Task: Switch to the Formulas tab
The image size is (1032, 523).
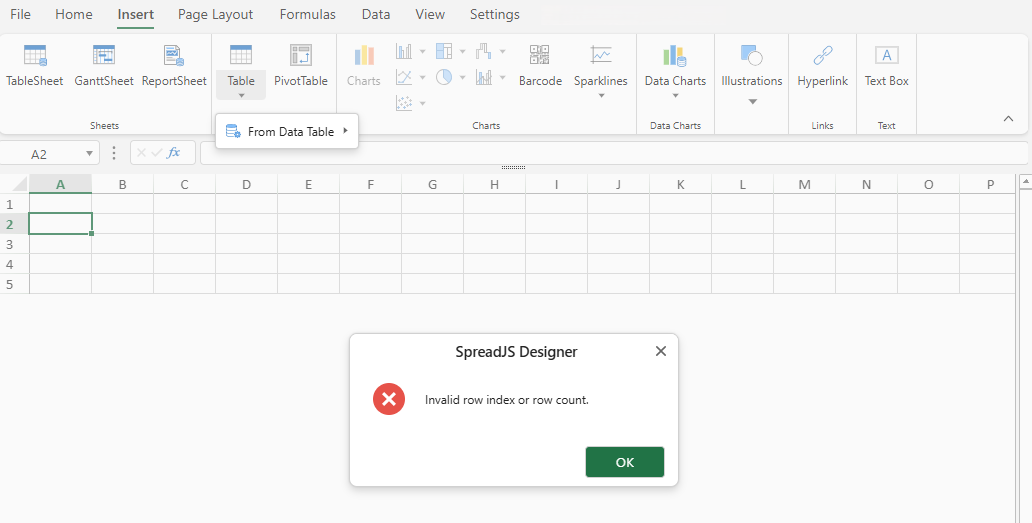Action: pos(307,14)
